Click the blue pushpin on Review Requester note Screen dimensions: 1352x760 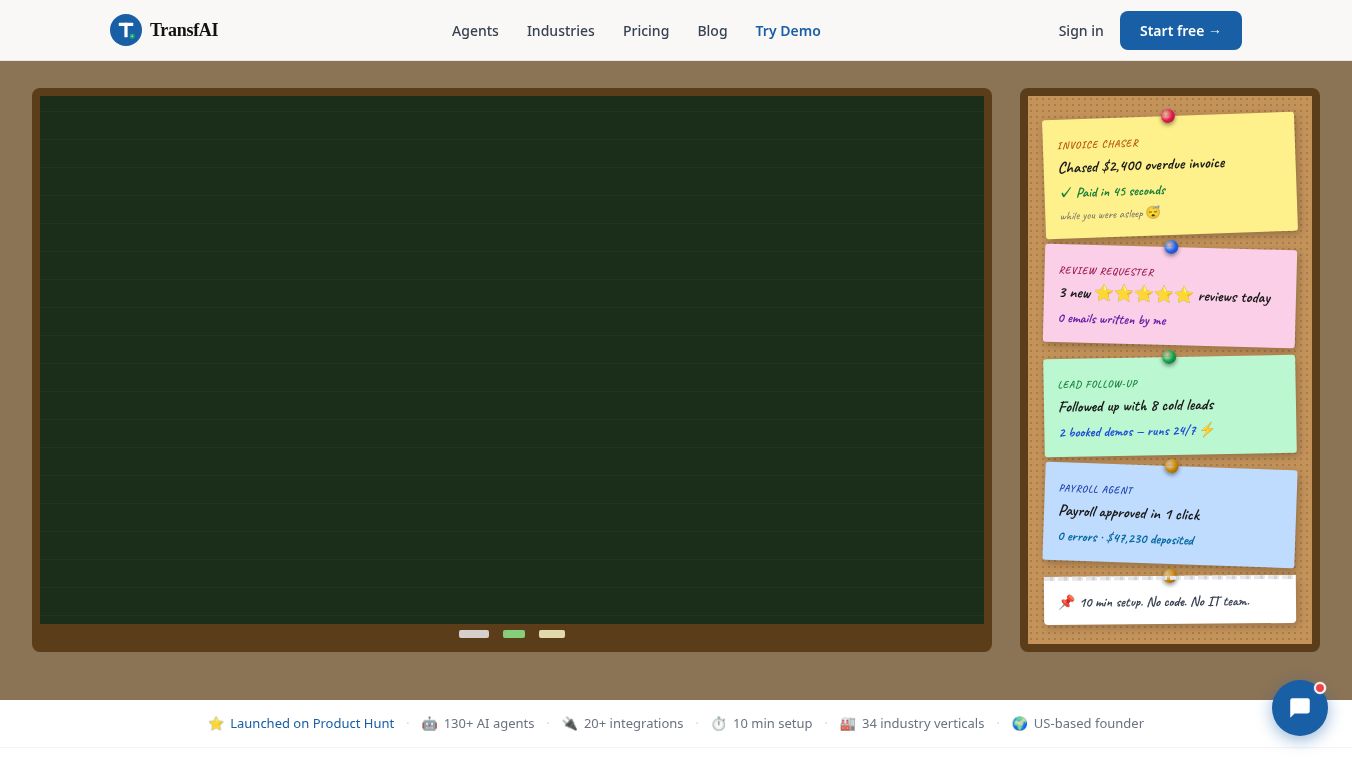[1171, 247]
